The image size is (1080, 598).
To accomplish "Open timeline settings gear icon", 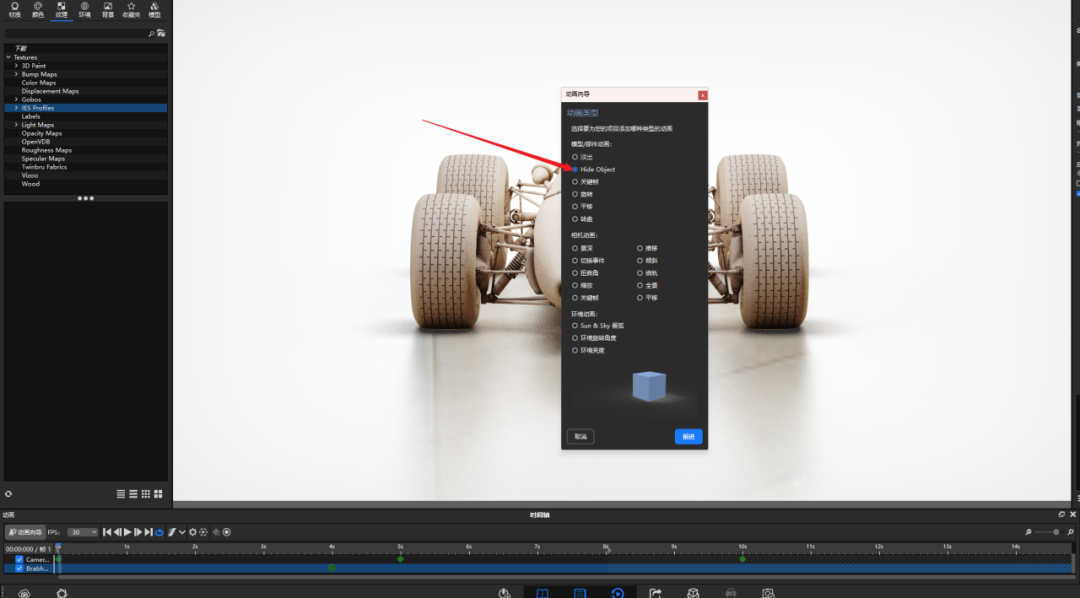I will (193, 532).
